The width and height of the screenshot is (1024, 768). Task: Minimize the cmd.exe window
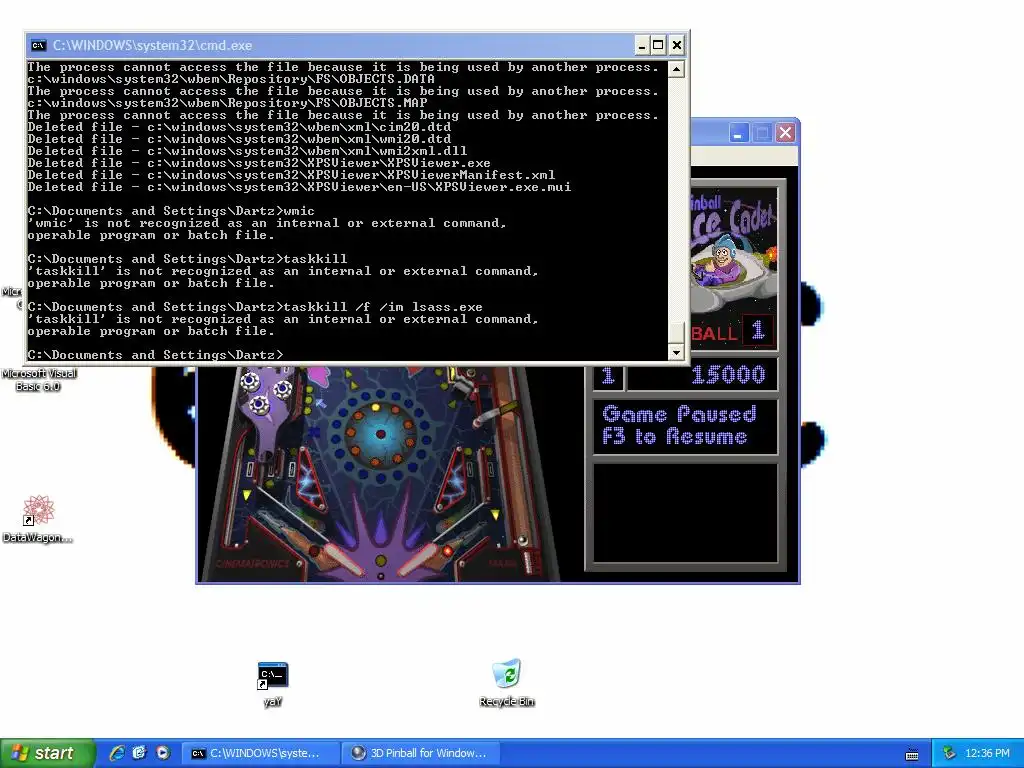coord(642,45)
